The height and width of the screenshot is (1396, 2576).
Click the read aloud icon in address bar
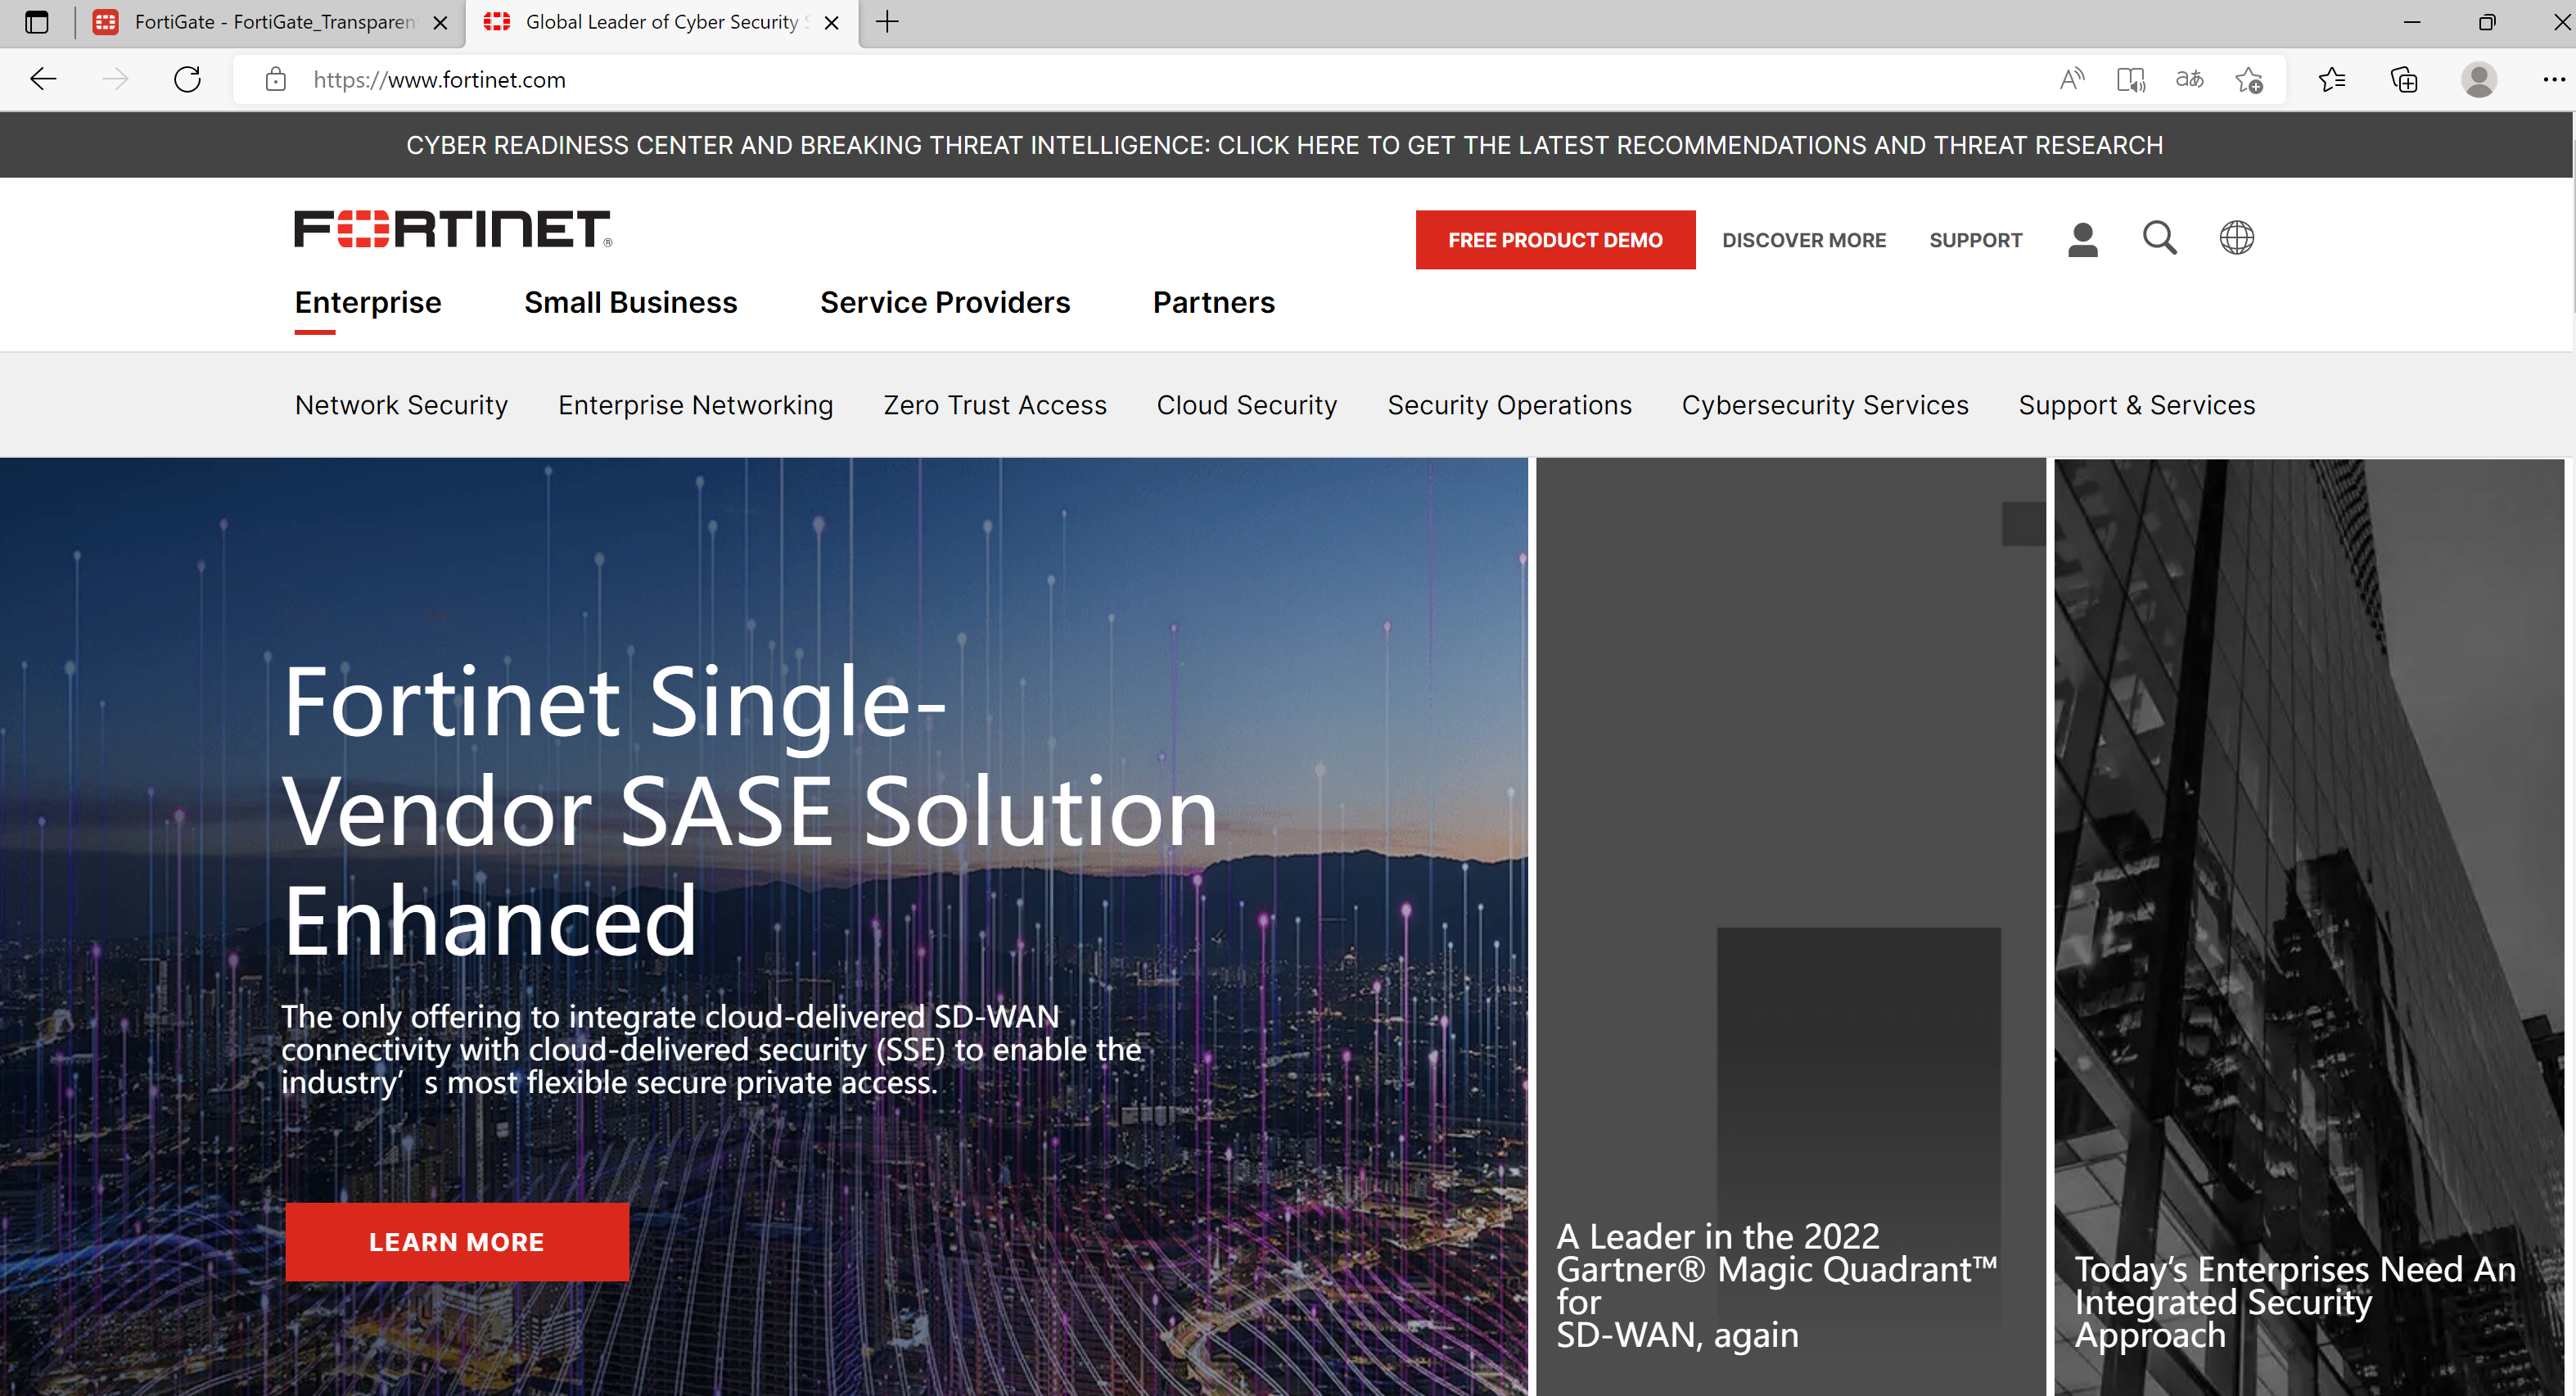tap(2072, 79)
